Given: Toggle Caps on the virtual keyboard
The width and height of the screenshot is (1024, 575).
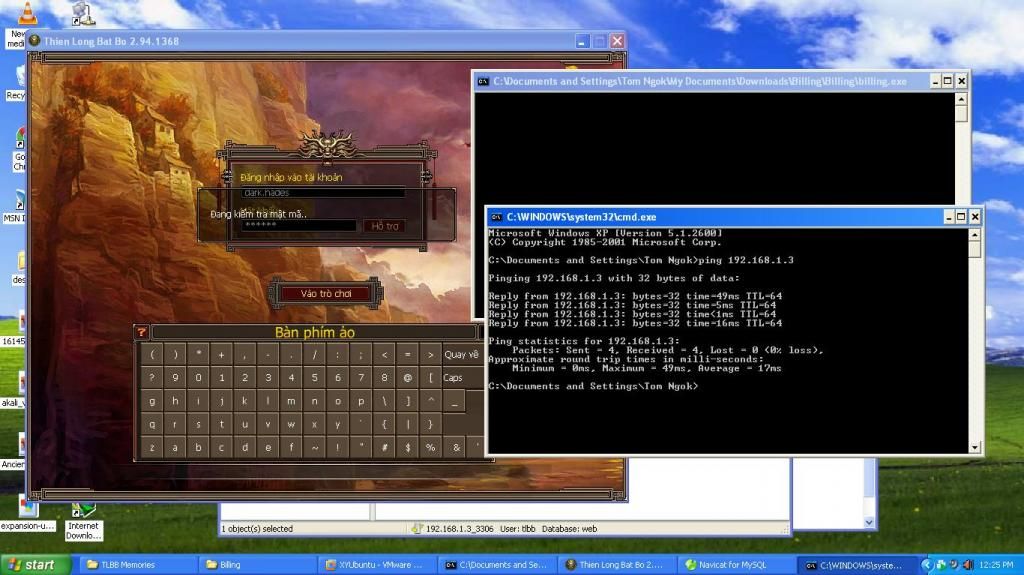Looking at the screenshot, I should coord(453,378).
